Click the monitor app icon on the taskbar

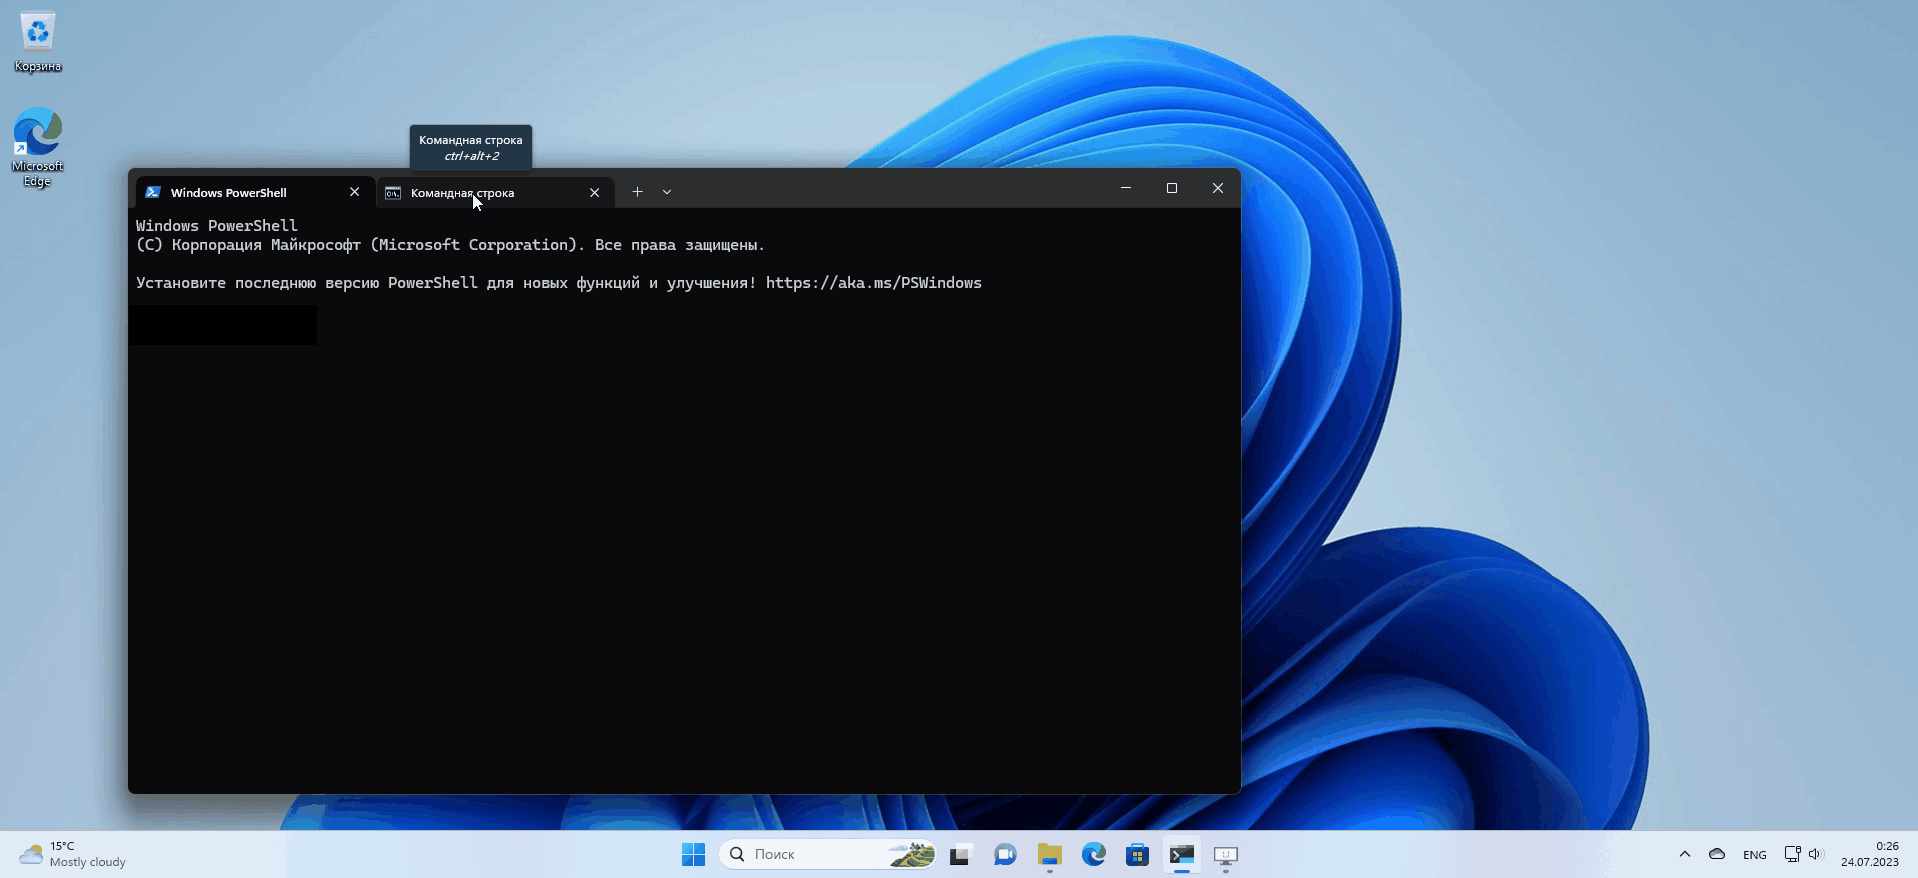pos(1226,854)
